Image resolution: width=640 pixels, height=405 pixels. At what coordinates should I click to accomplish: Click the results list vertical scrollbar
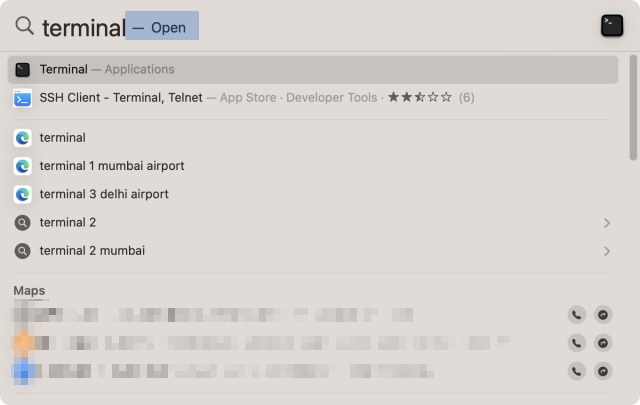coord(633,110)
